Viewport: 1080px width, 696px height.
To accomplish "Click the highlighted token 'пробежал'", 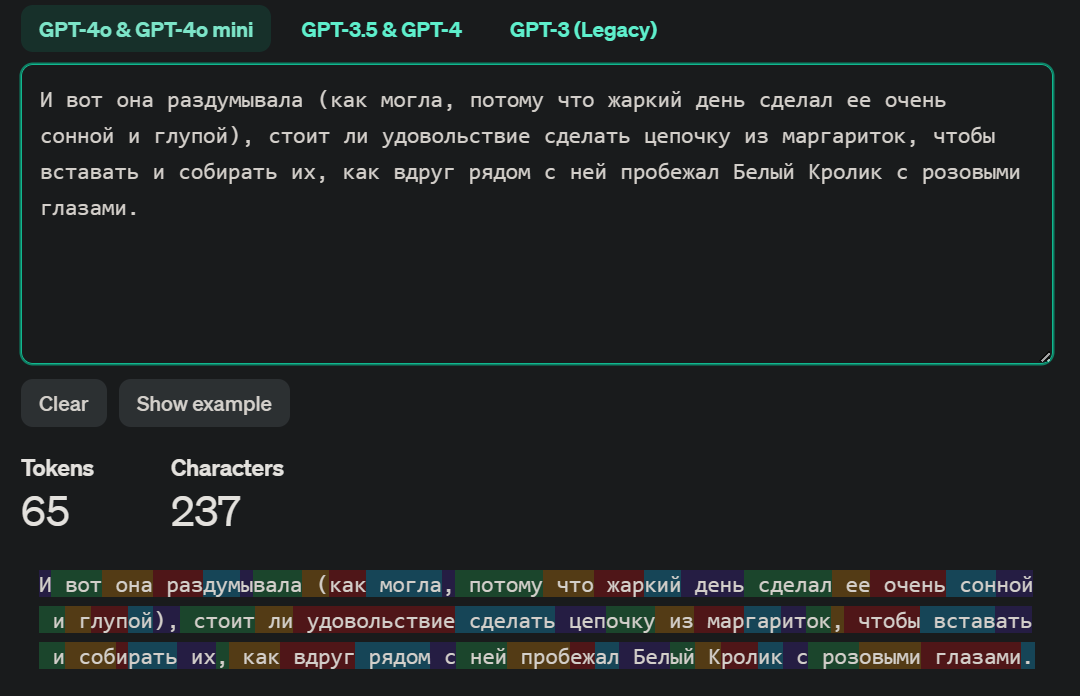I will (x=563, y=657).
